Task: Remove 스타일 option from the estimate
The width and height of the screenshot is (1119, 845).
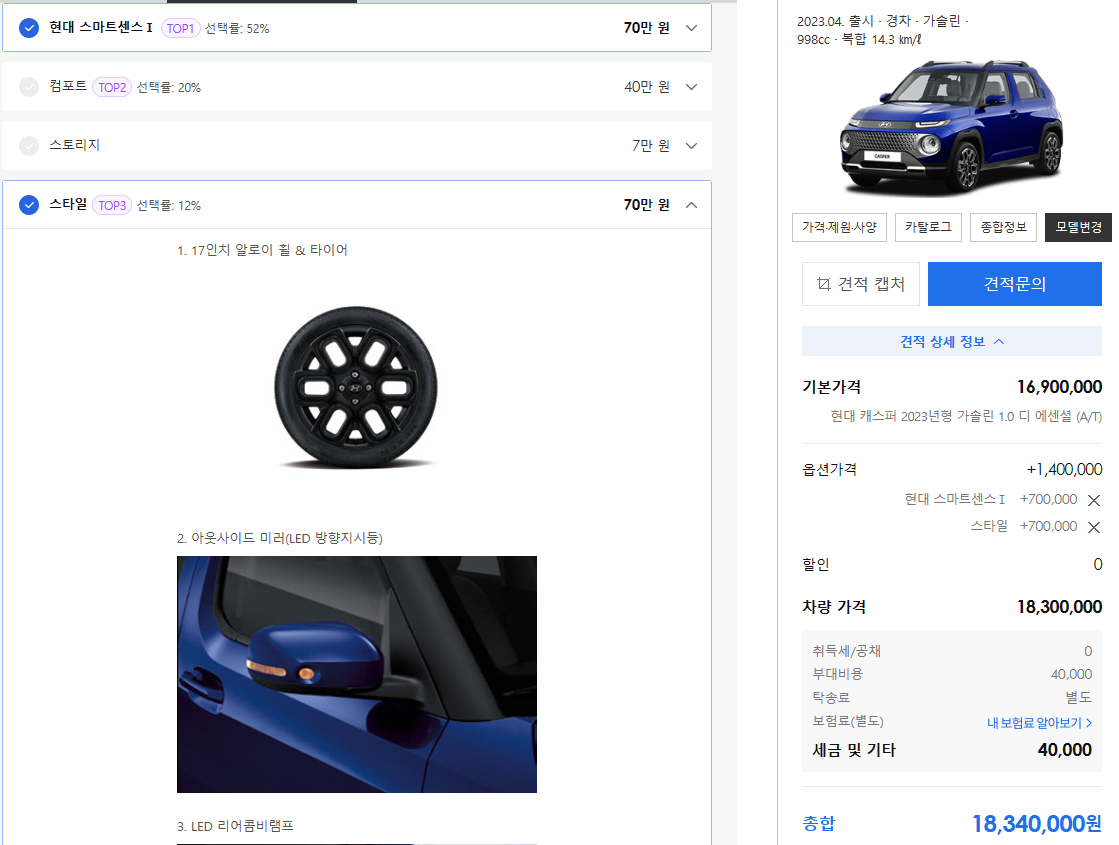Action: tap(1093, 527)
